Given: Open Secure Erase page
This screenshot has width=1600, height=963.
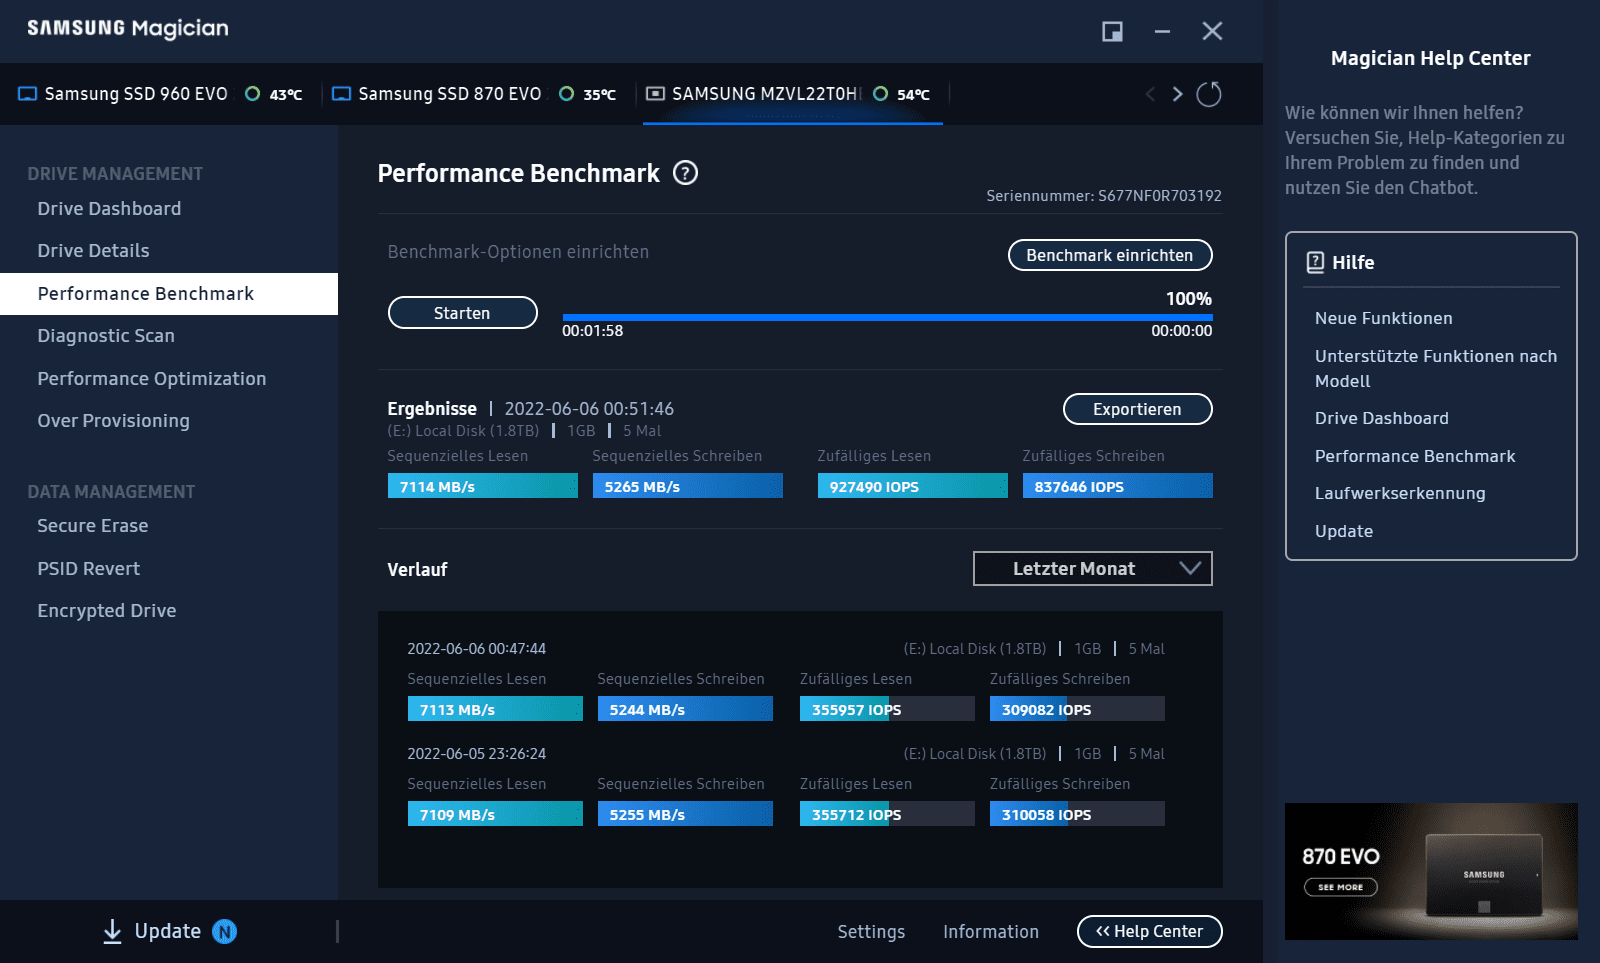Looking at the screenshot, I should pos(93,526).
